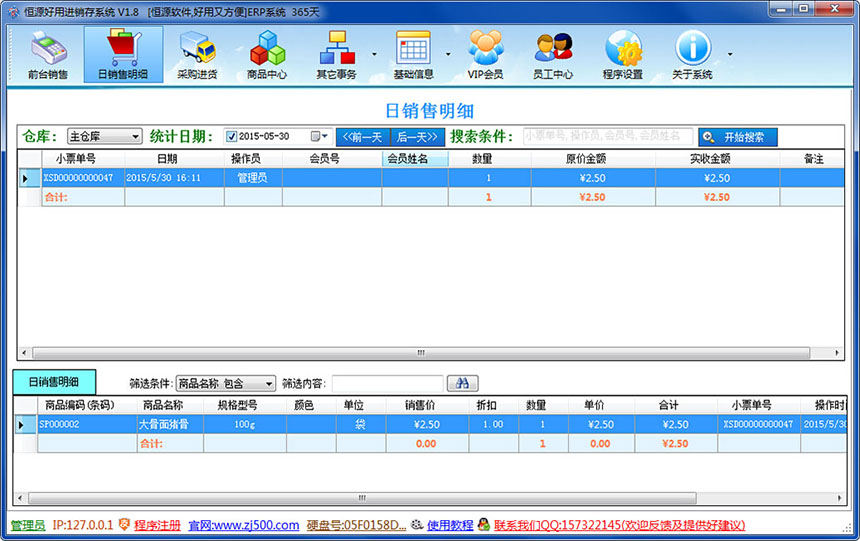
Task: Open 采购进货 truck icon
Action: point(197,55)
